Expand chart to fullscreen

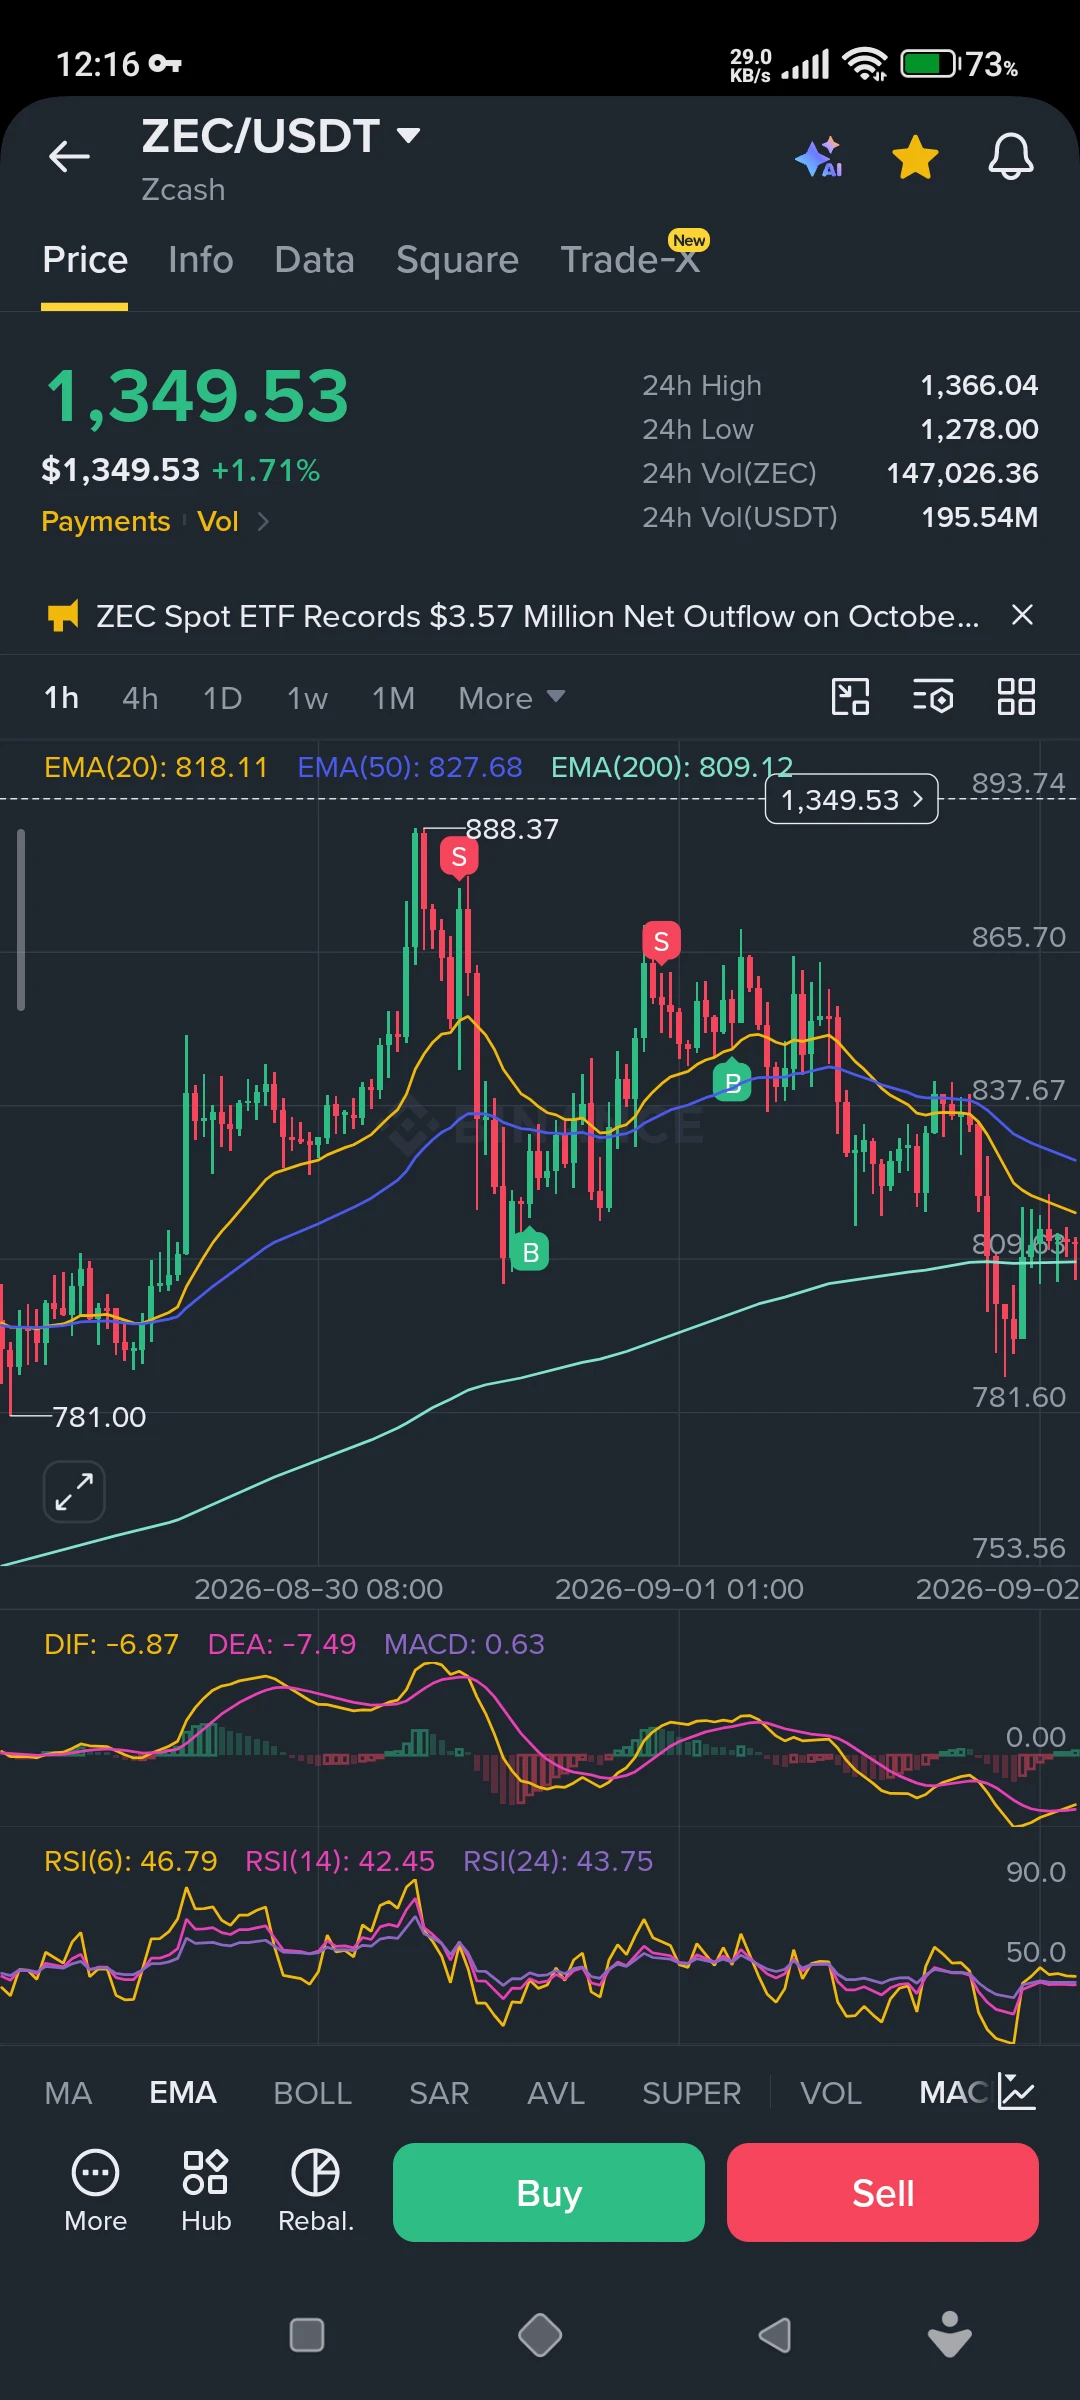click(x=74, y=1492)
